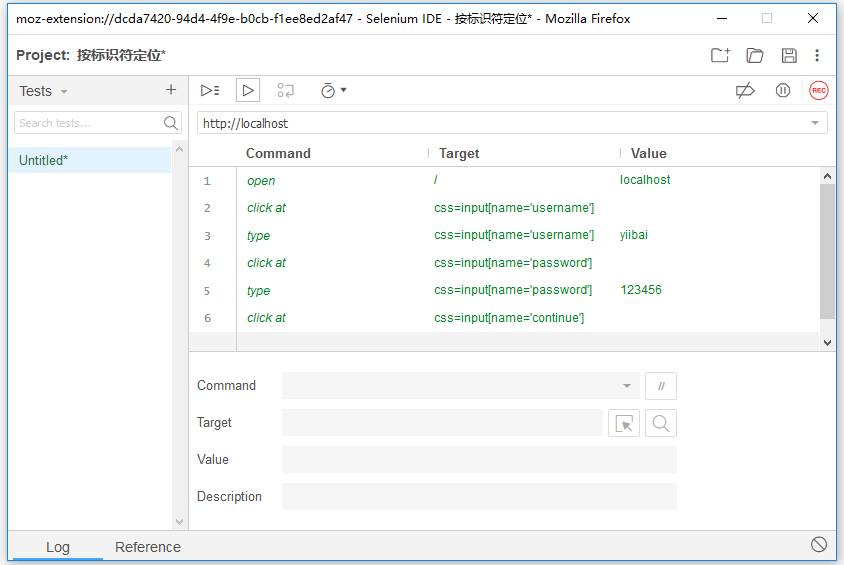Viewport: 844px width, 565px height.
Task: Add a new test with plus icon
Action: [x=171, y=90]
